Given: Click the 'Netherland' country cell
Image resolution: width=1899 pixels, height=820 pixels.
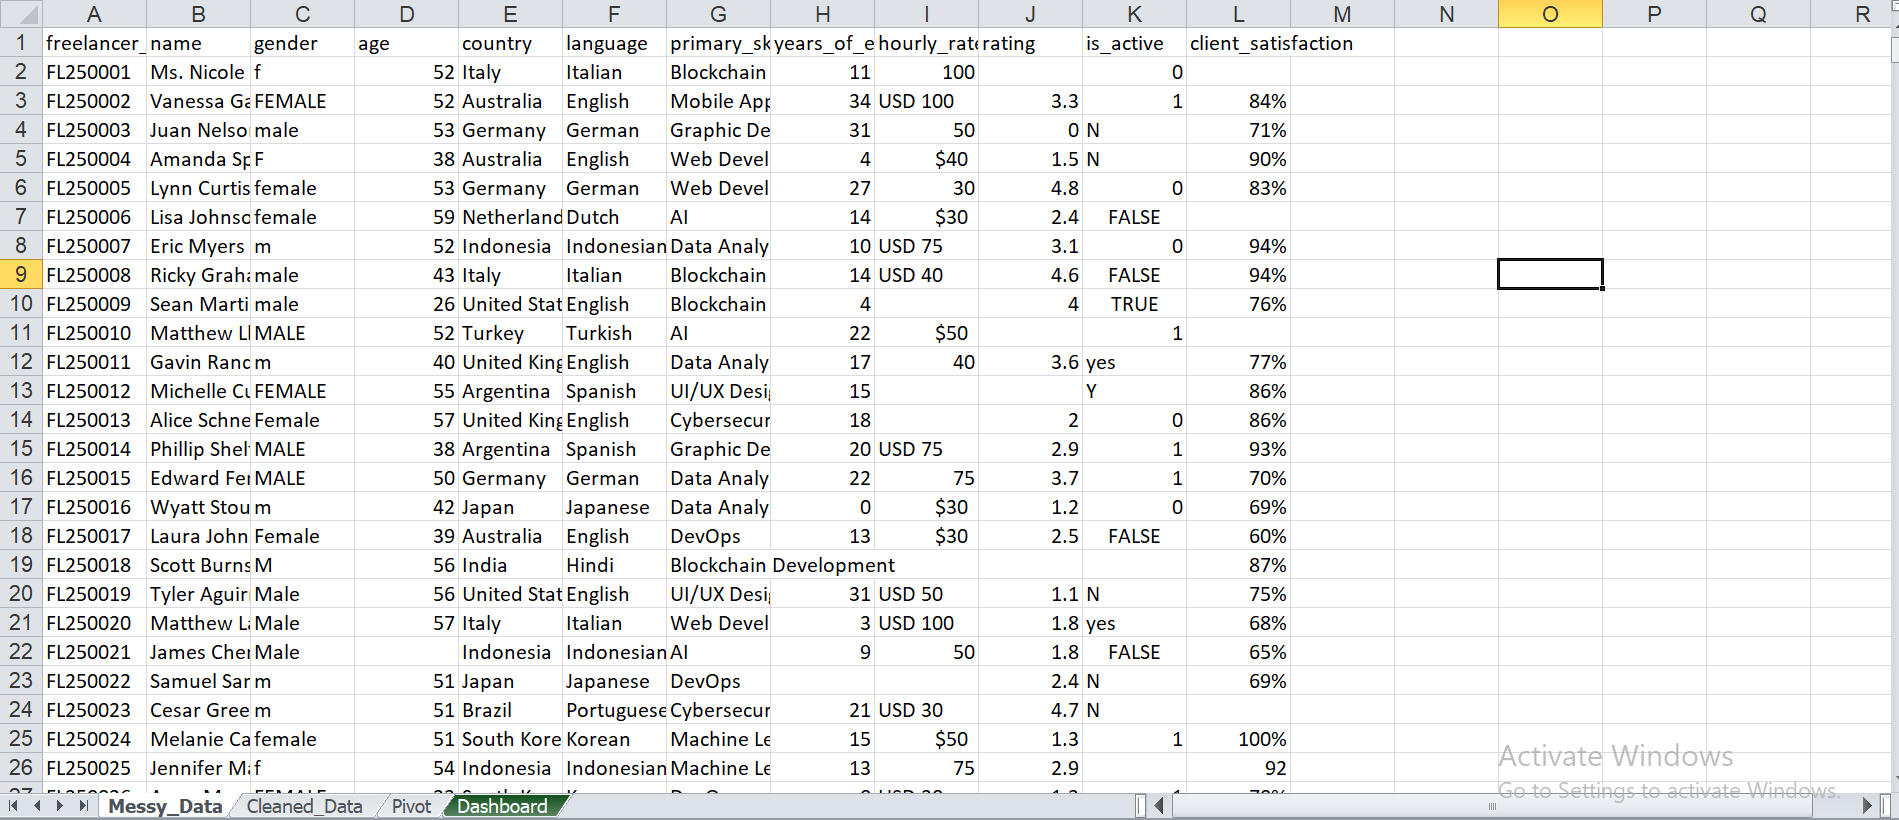Looking at the screenshot, I should pos(510,217).
